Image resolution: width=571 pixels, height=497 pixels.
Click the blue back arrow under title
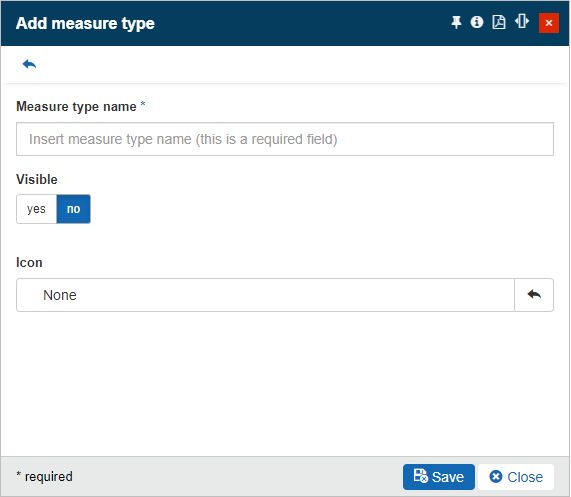click(x=29, y=64)
